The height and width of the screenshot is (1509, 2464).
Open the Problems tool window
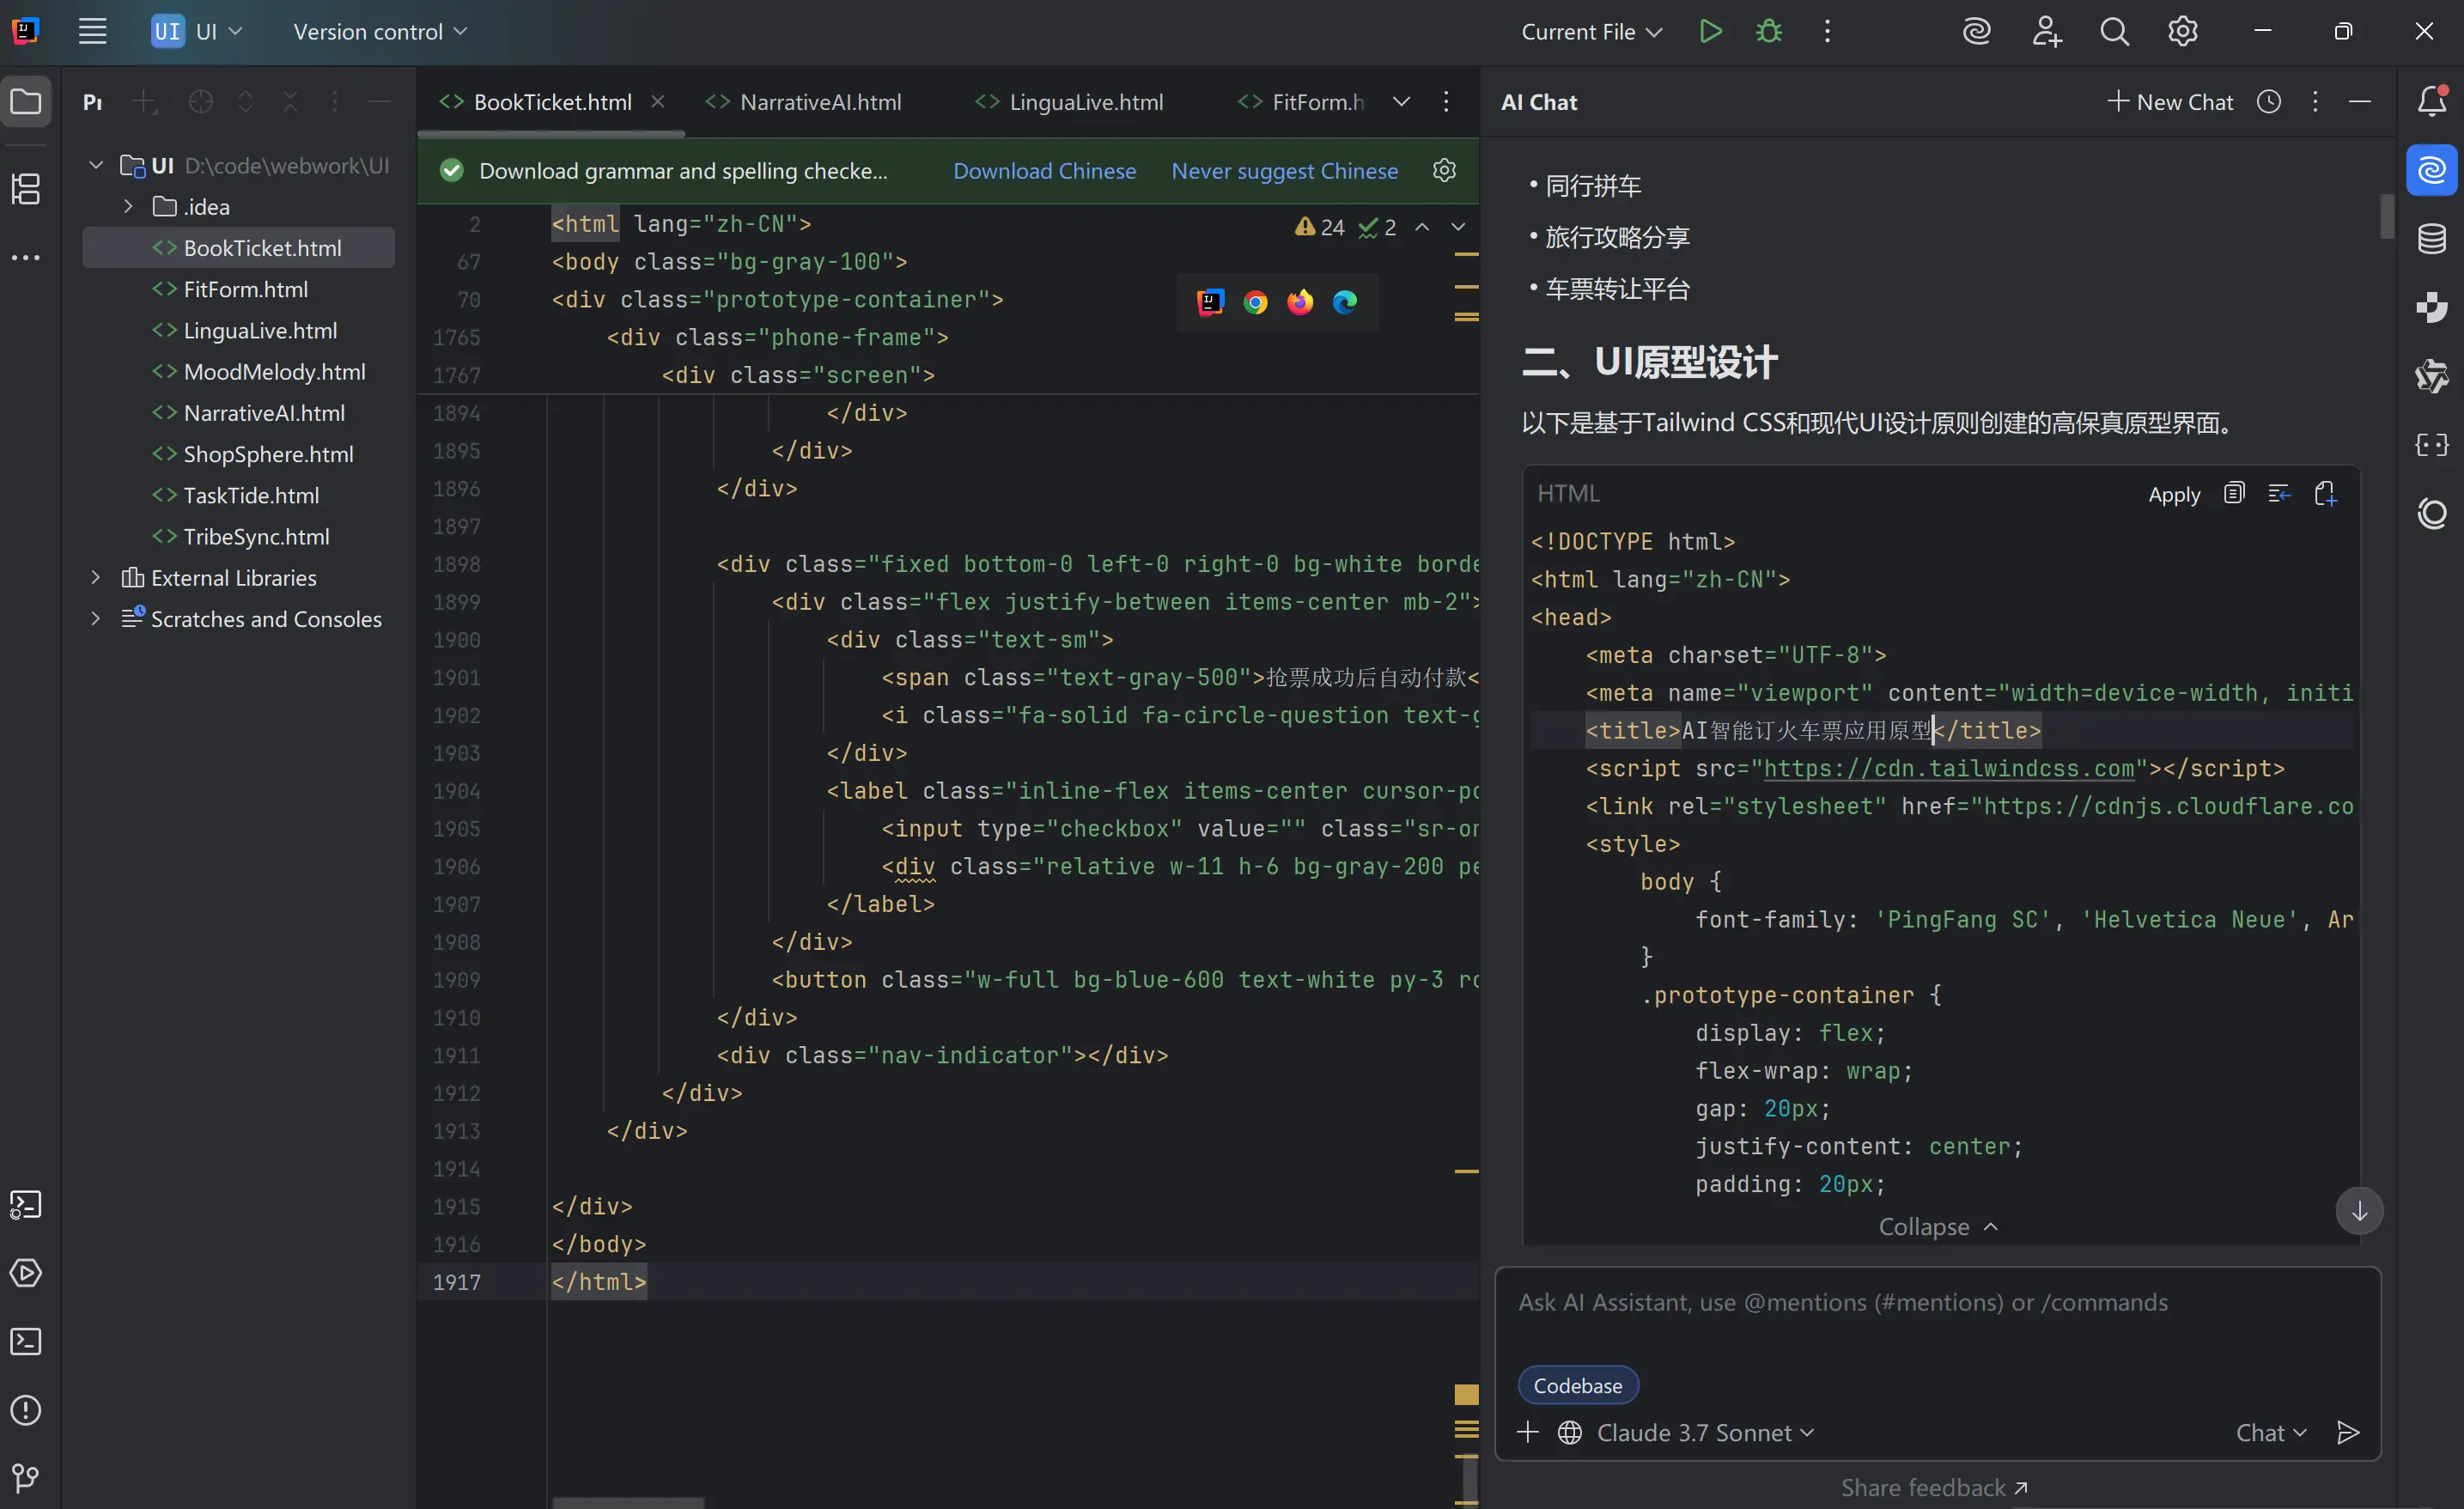click(26, 1410)
